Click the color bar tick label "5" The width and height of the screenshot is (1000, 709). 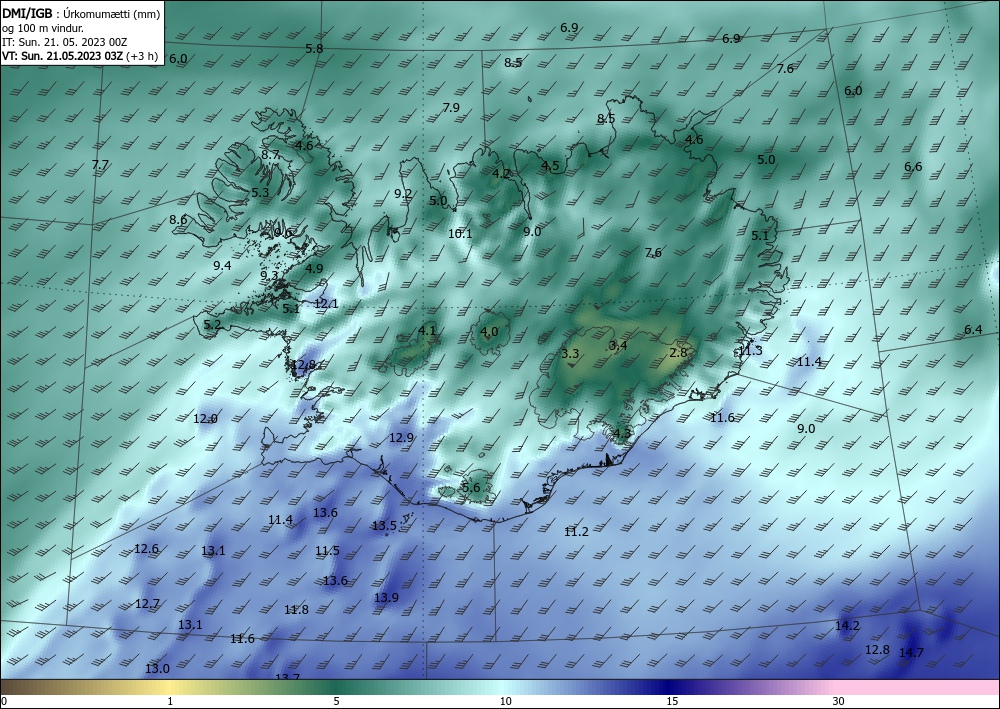[336, 701]
